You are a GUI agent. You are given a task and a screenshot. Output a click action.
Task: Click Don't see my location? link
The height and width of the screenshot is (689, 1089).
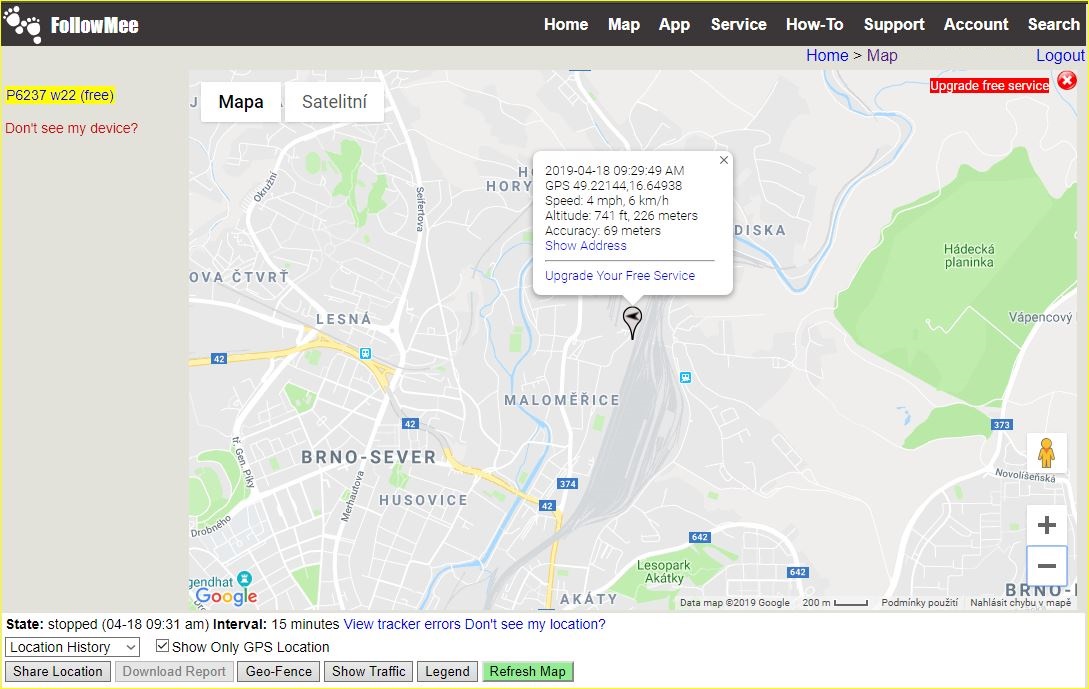[535, 624]
